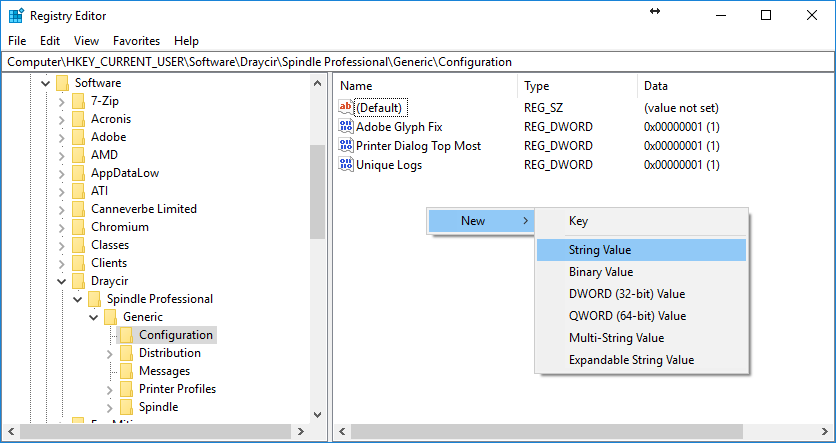Expand the Adobe tree node
Viewport: 836px width, 443px height.
[62, 138]
